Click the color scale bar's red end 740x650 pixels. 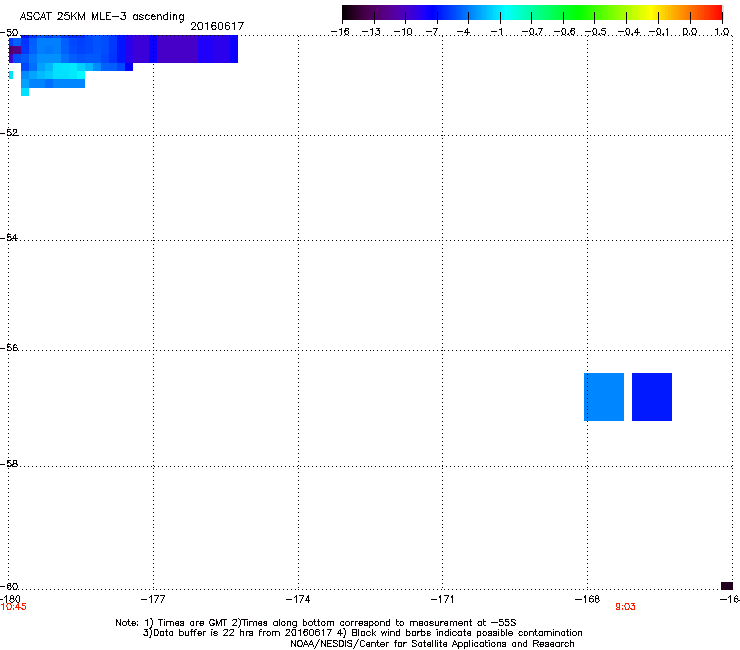coord(713,13)
